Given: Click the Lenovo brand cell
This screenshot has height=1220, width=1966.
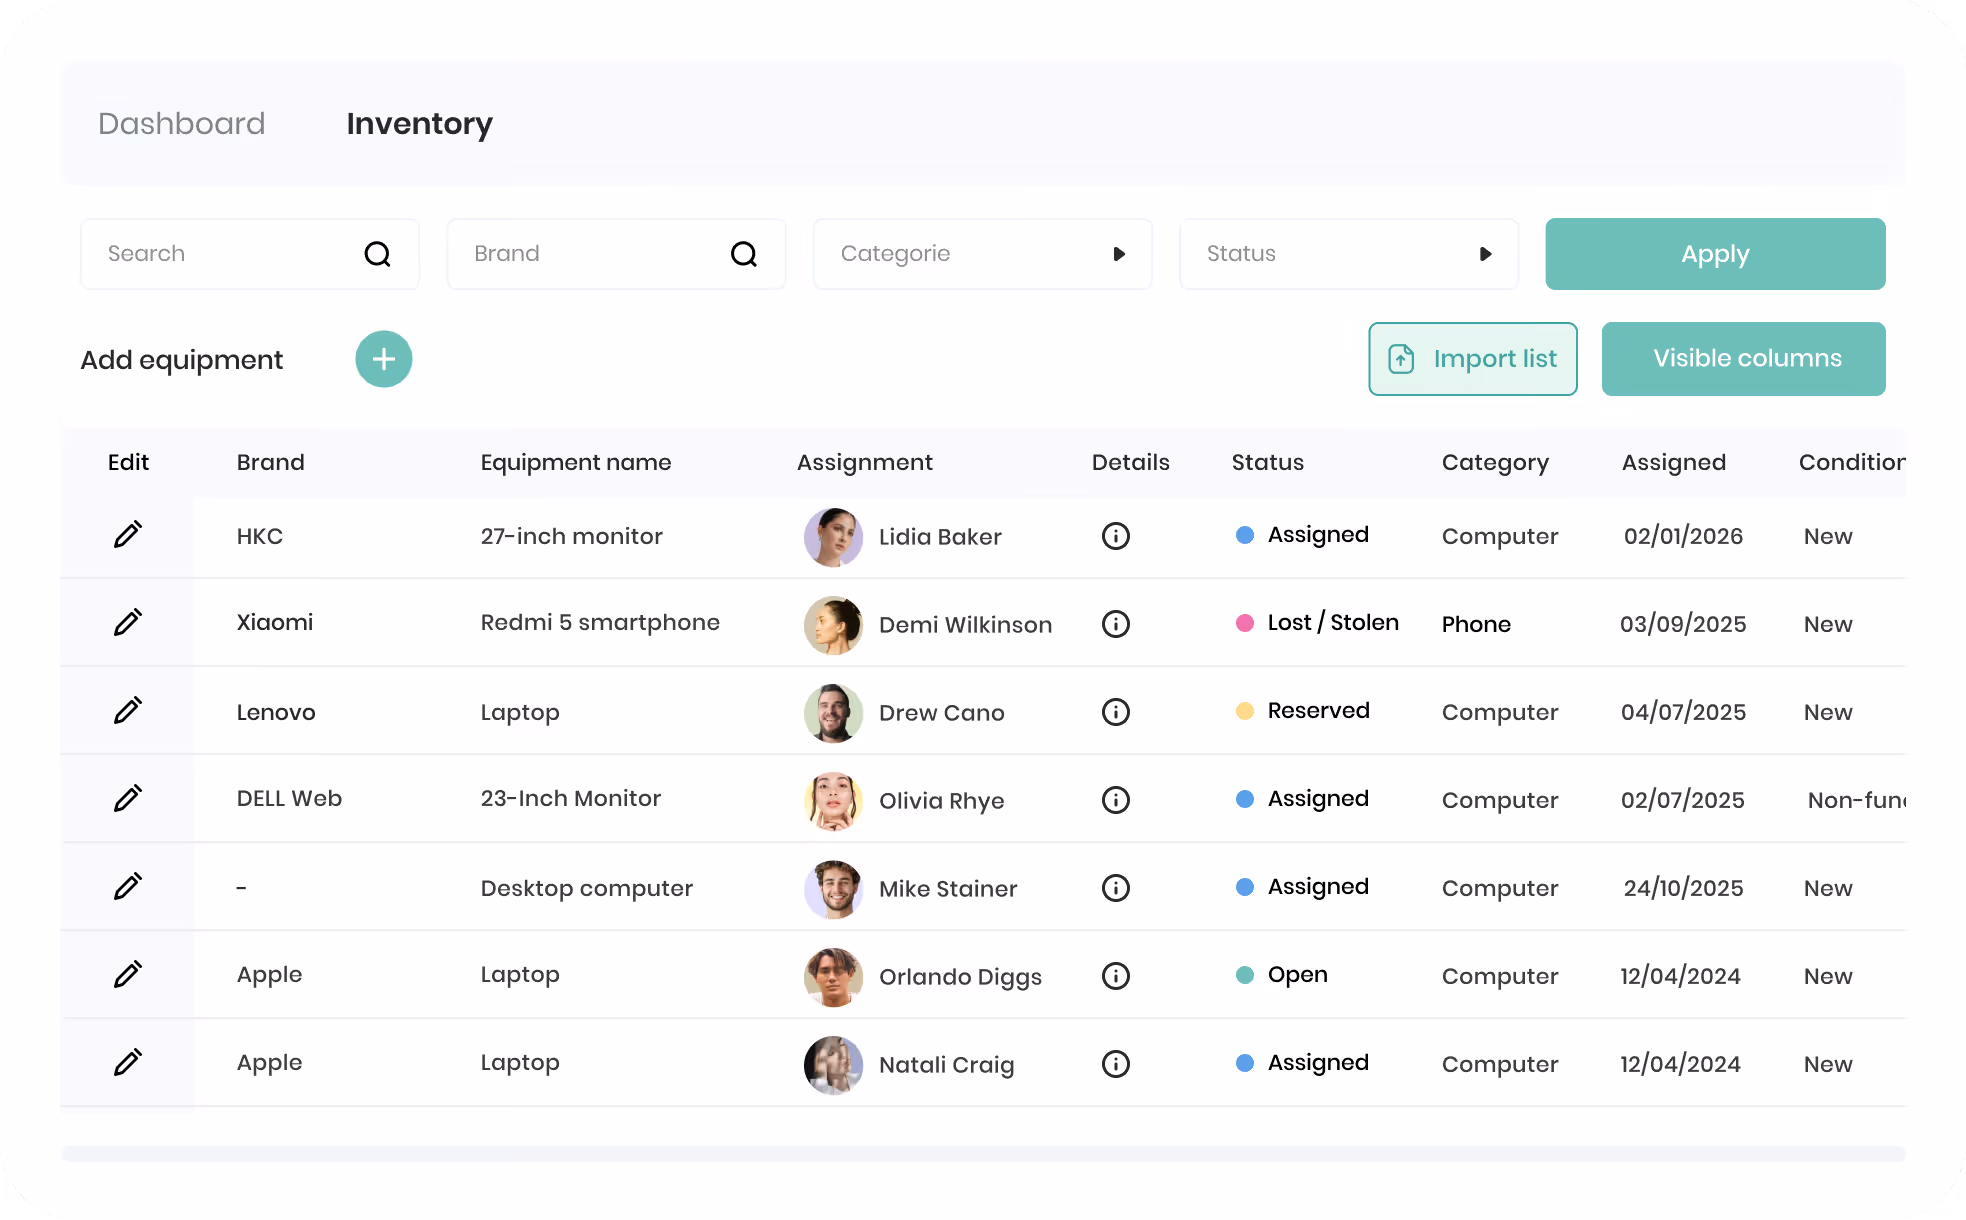Looking at the screenshot, I should (x=275, y=712).
